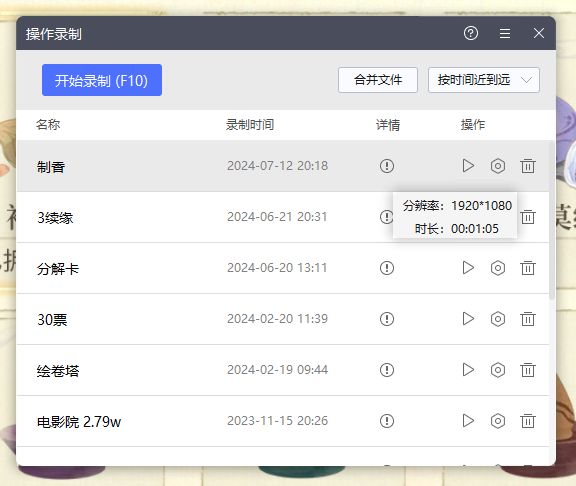Play the 电影院 2.79w recording

(468, 421)
